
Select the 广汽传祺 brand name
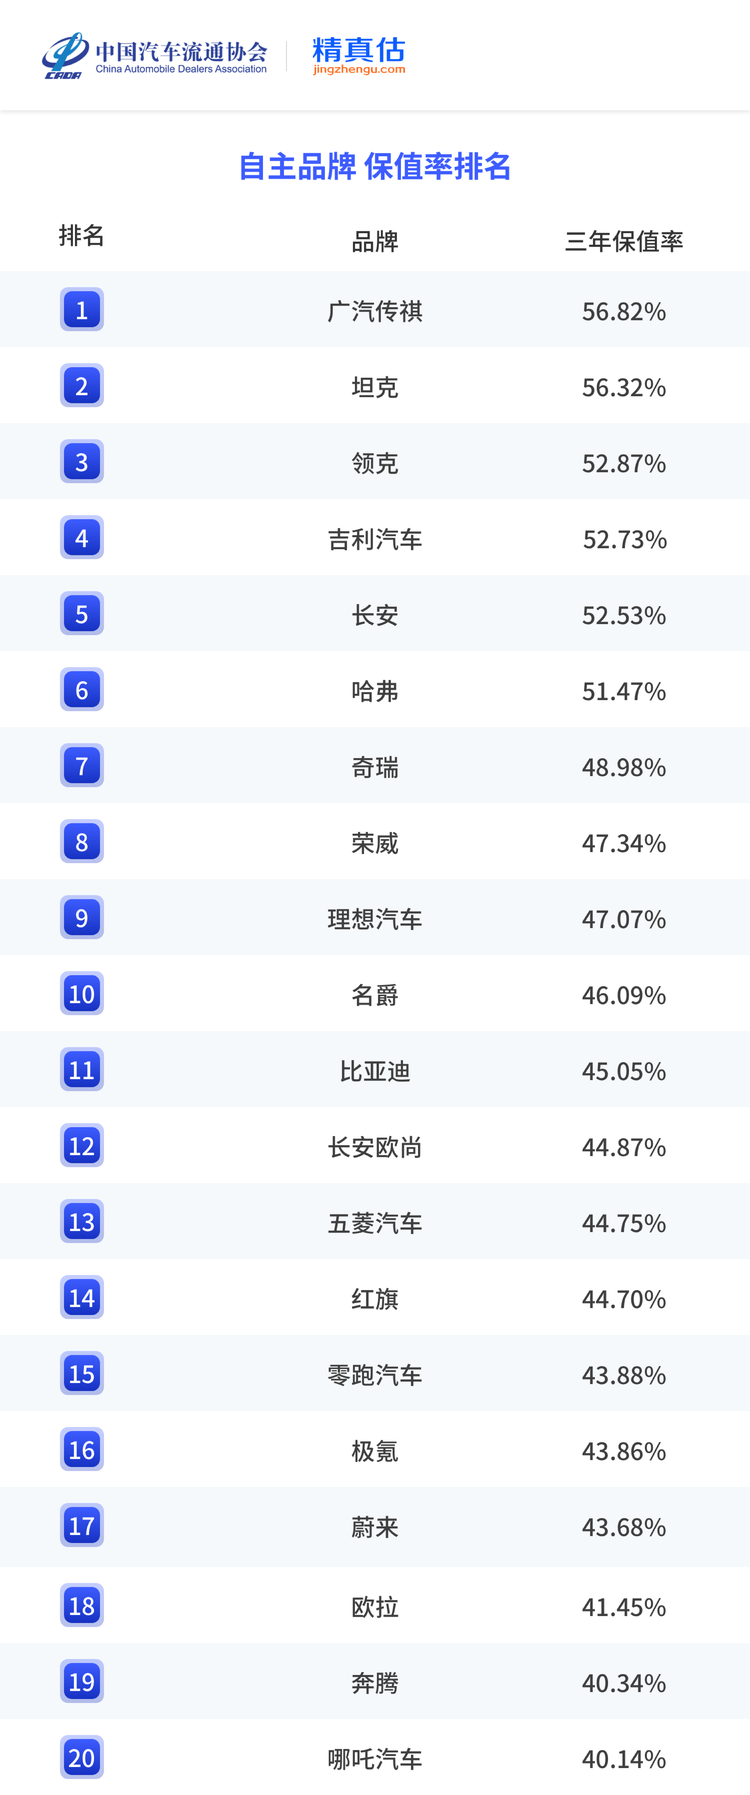click(x=375, y=311)
